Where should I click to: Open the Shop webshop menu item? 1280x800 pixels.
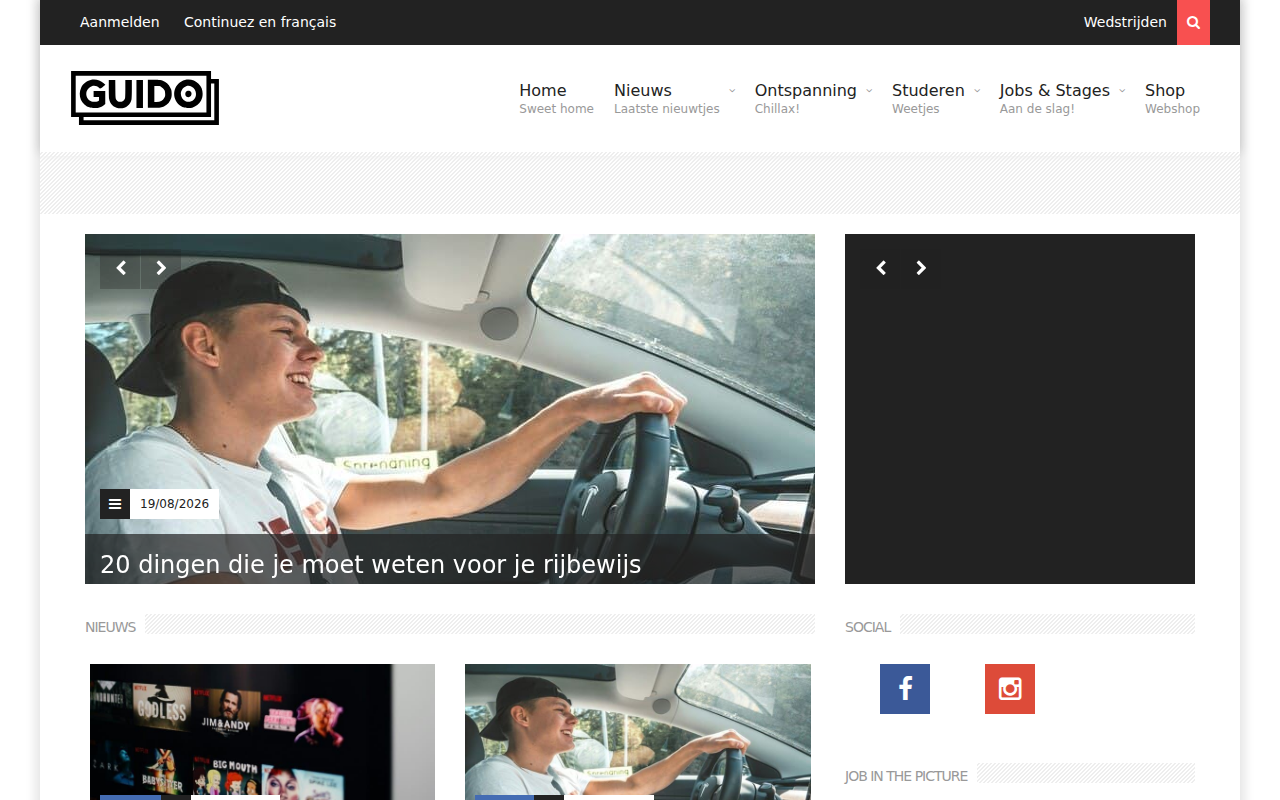[1172, 98]
